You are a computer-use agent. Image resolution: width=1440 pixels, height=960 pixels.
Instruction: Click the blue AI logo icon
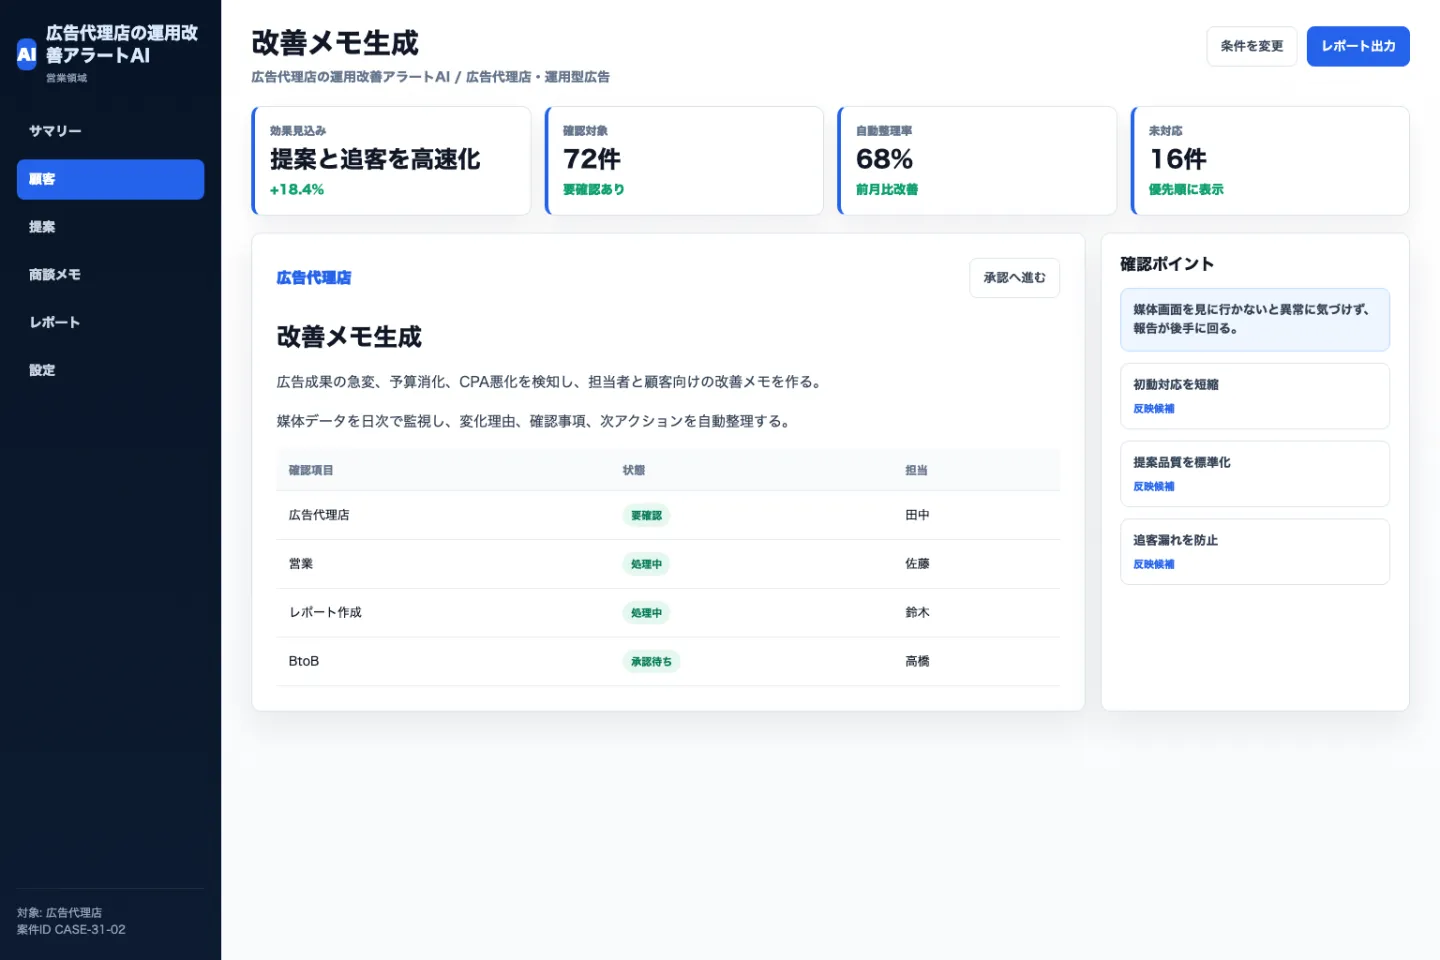27,54
